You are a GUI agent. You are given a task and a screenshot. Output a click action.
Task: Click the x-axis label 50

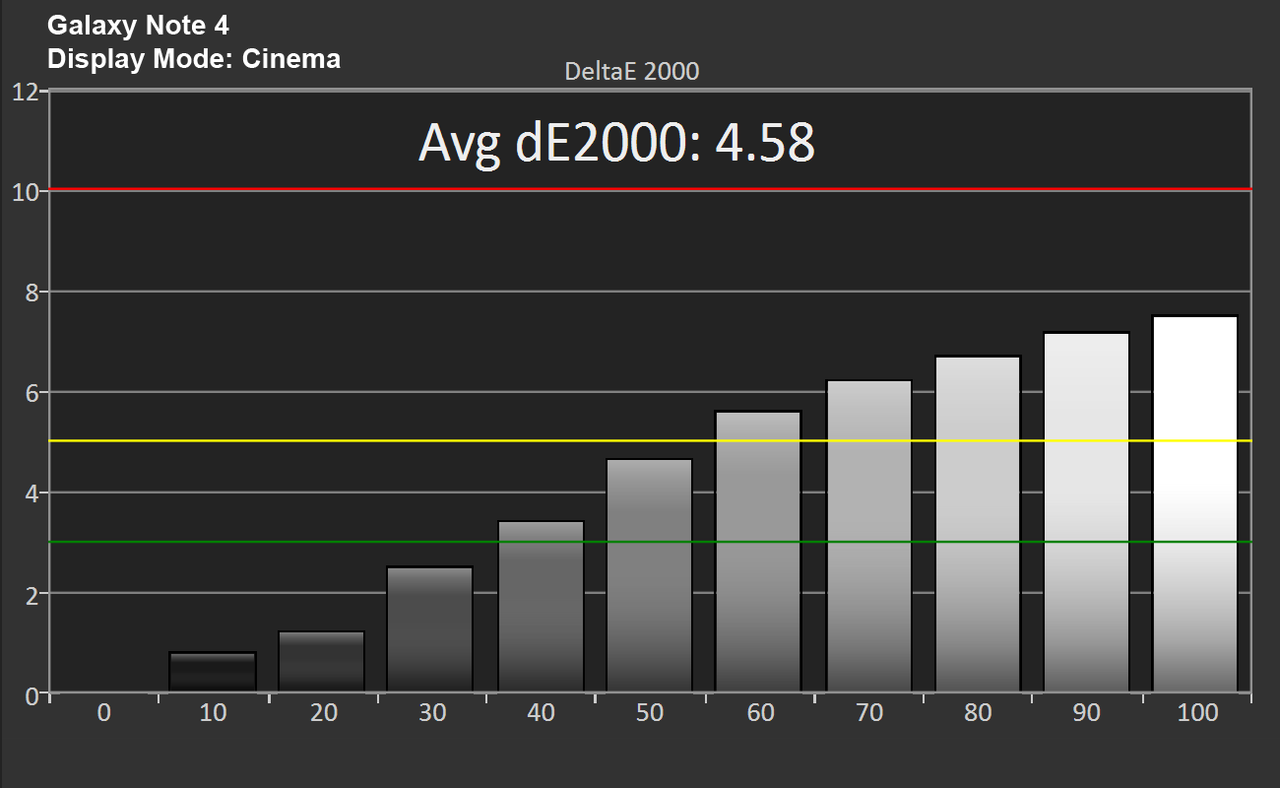(x=651, y=713)
